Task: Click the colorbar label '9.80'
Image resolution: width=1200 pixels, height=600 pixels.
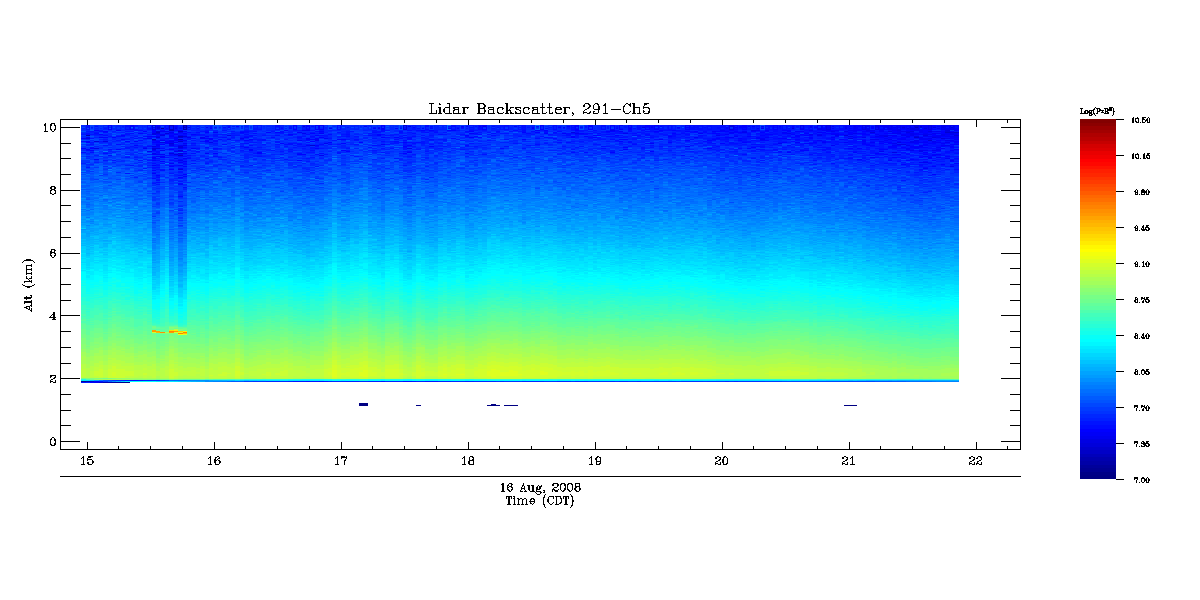Action: coord(1141,192)
